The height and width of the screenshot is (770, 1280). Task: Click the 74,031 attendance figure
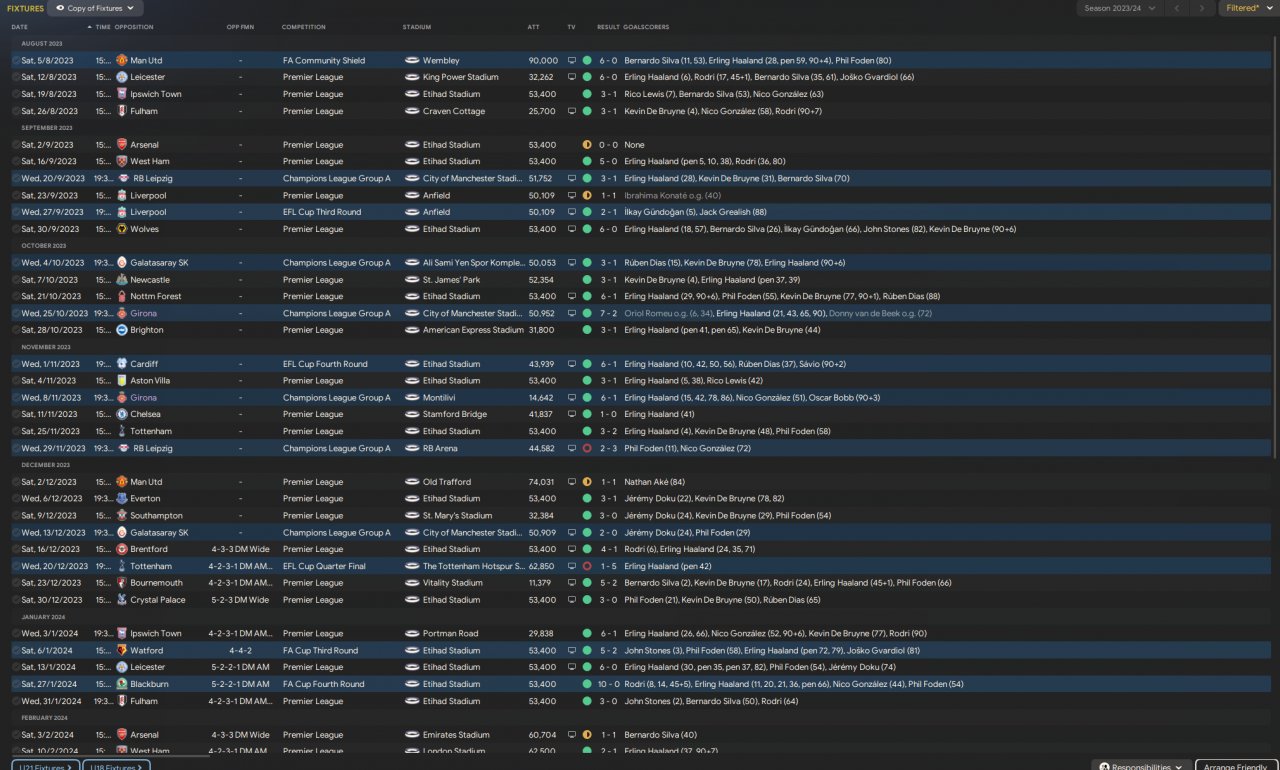(542, 482)
